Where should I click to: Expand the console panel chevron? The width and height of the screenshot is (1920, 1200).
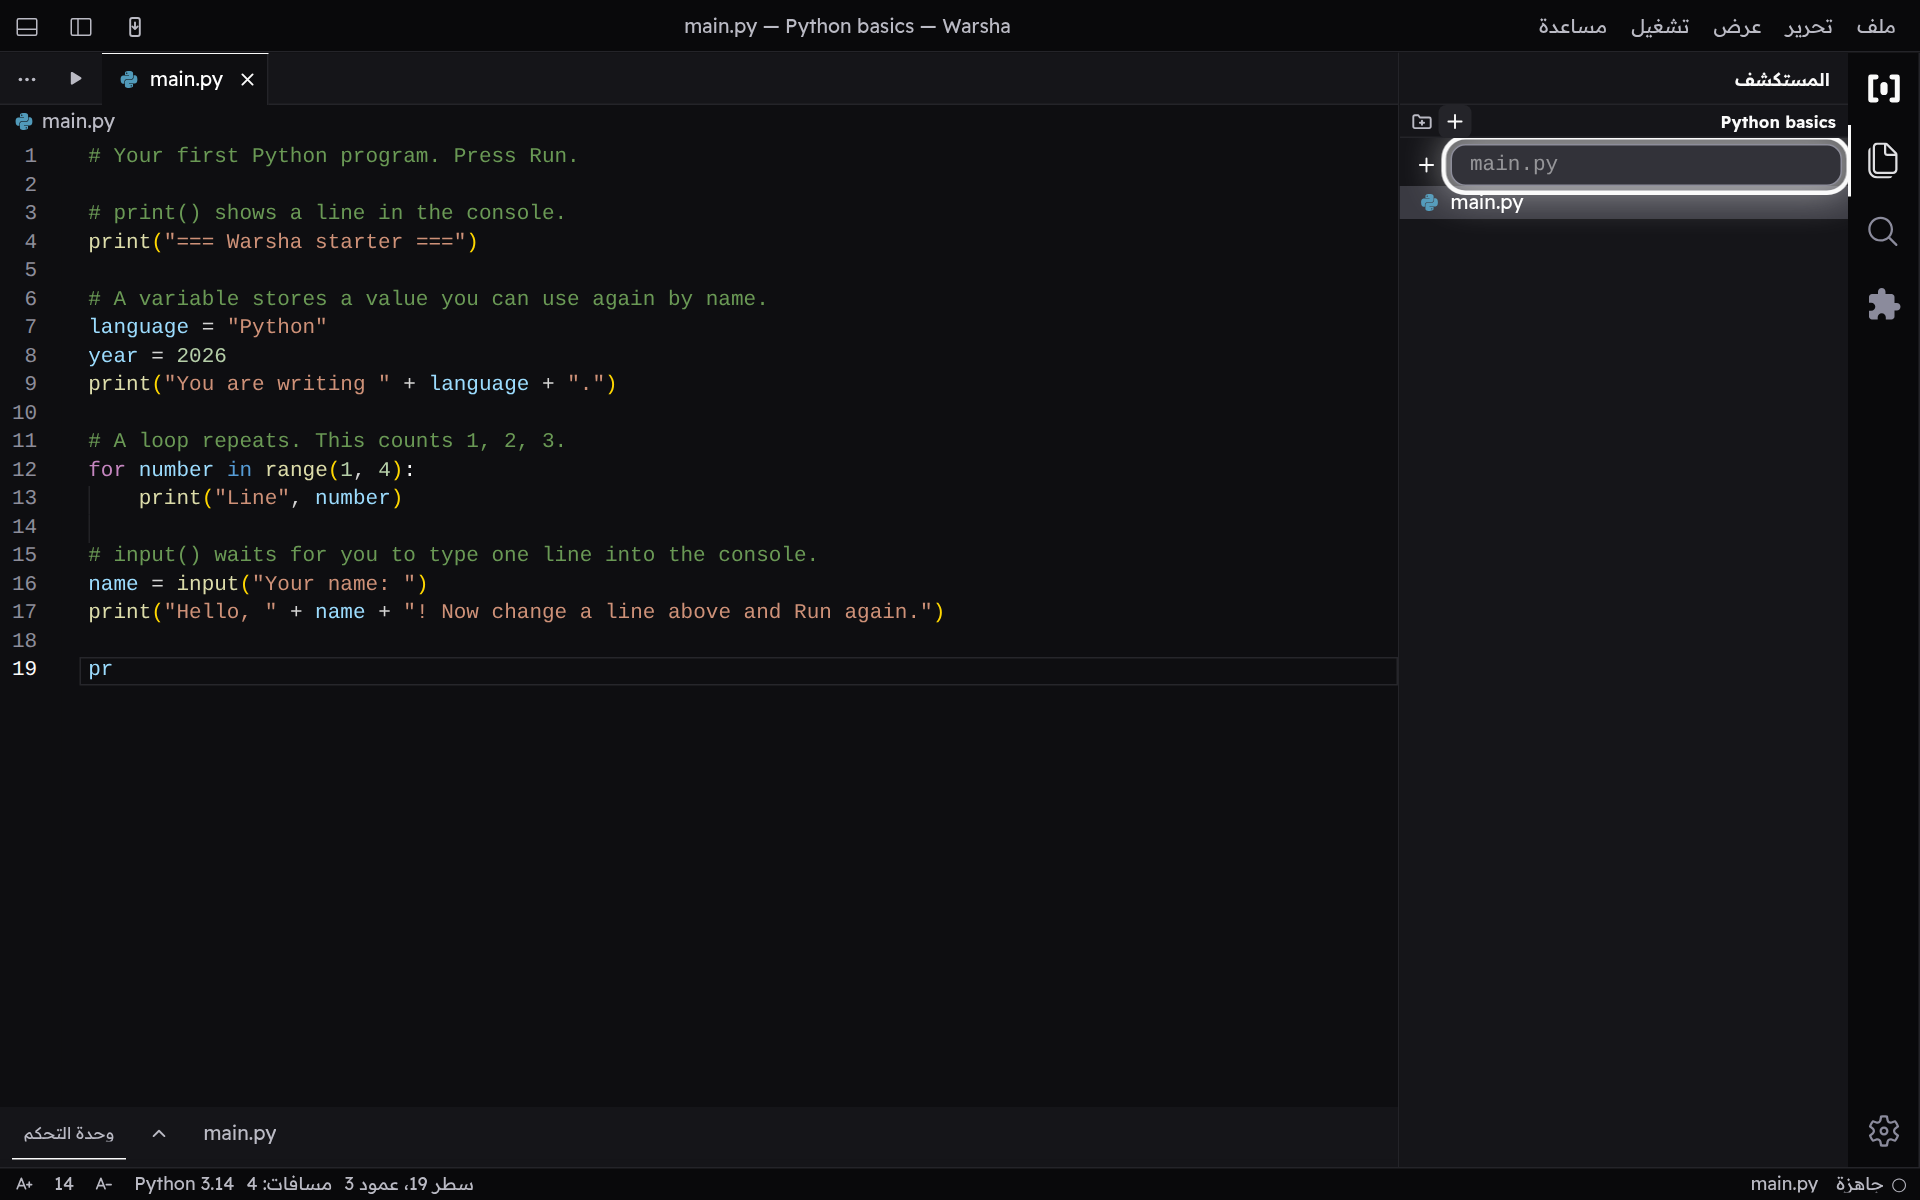click(x=159, y=1133)
